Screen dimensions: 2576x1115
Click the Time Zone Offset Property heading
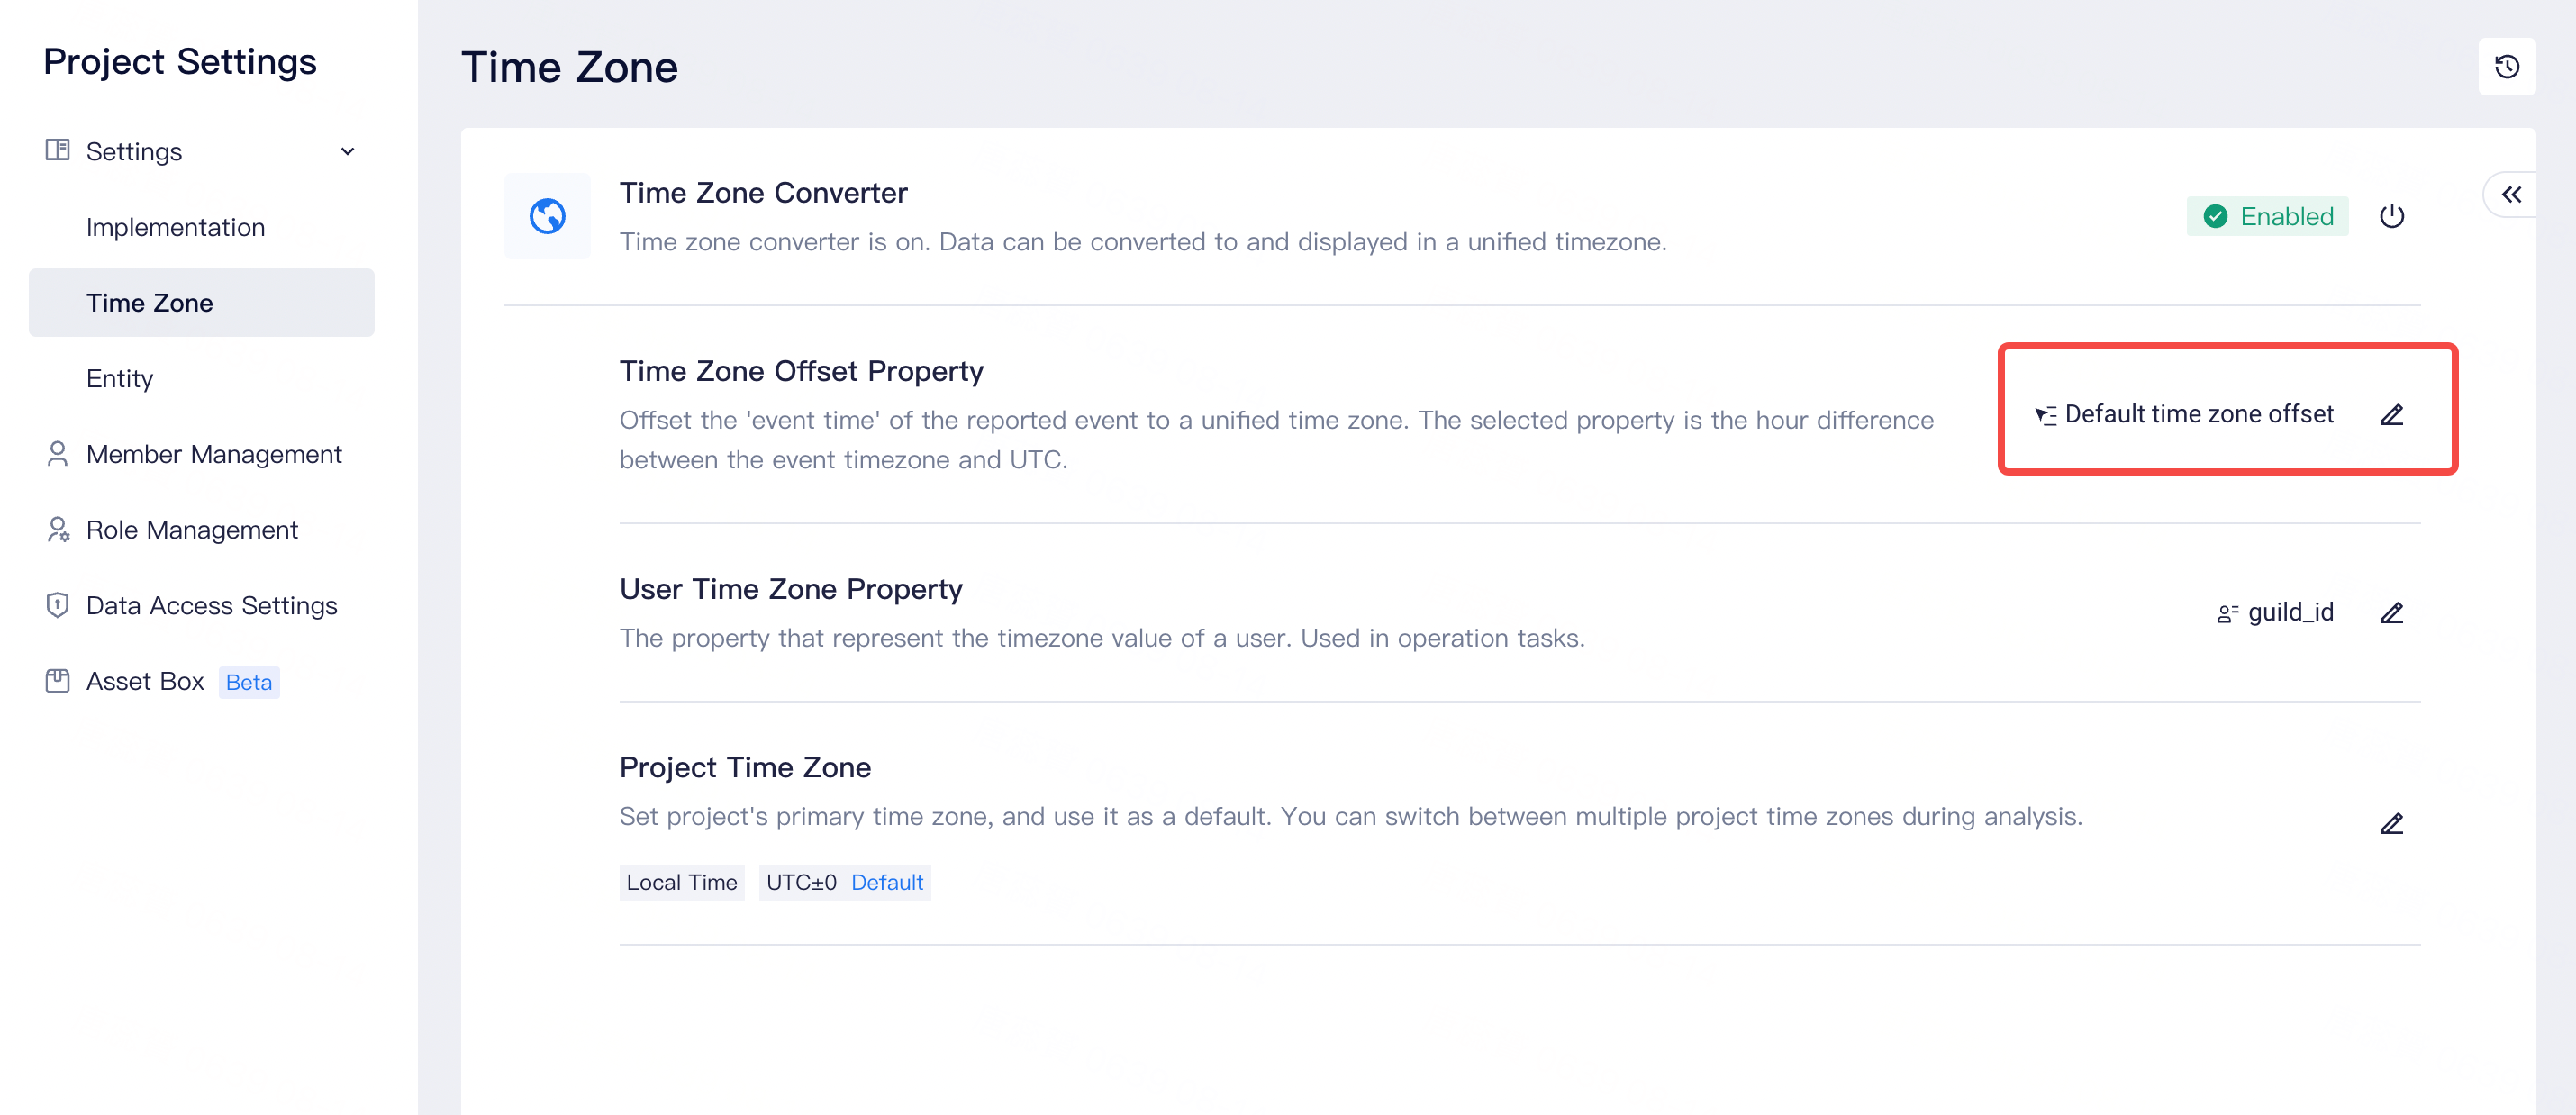pos(801,371)
